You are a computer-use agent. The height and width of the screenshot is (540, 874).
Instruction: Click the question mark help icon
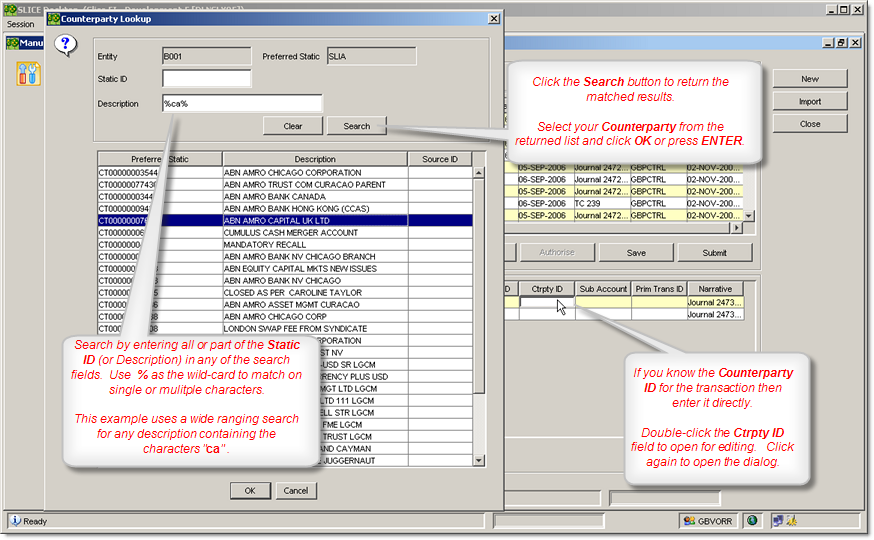(65, 45)
